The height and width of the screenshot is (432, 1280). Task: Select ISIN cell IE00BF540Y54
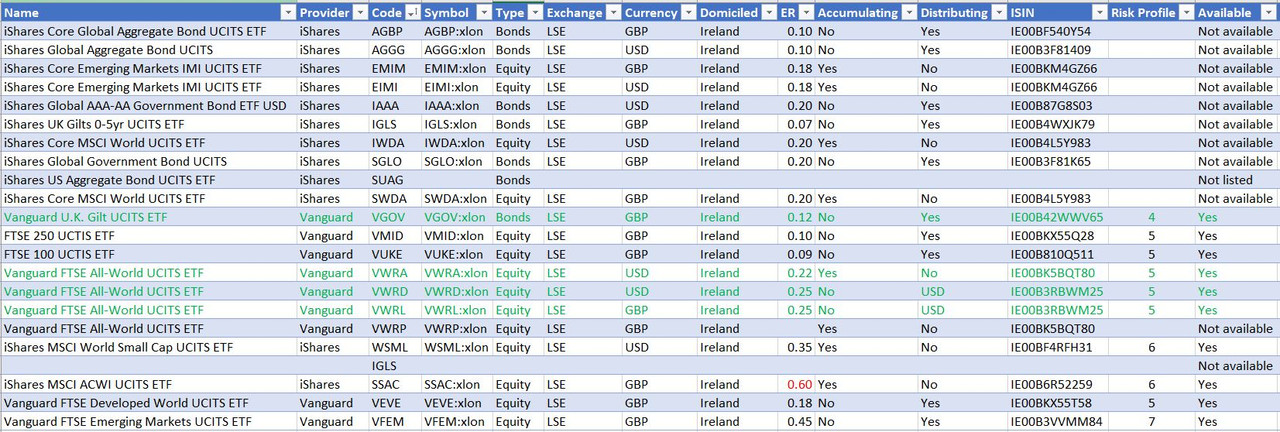click(1058, 32)
